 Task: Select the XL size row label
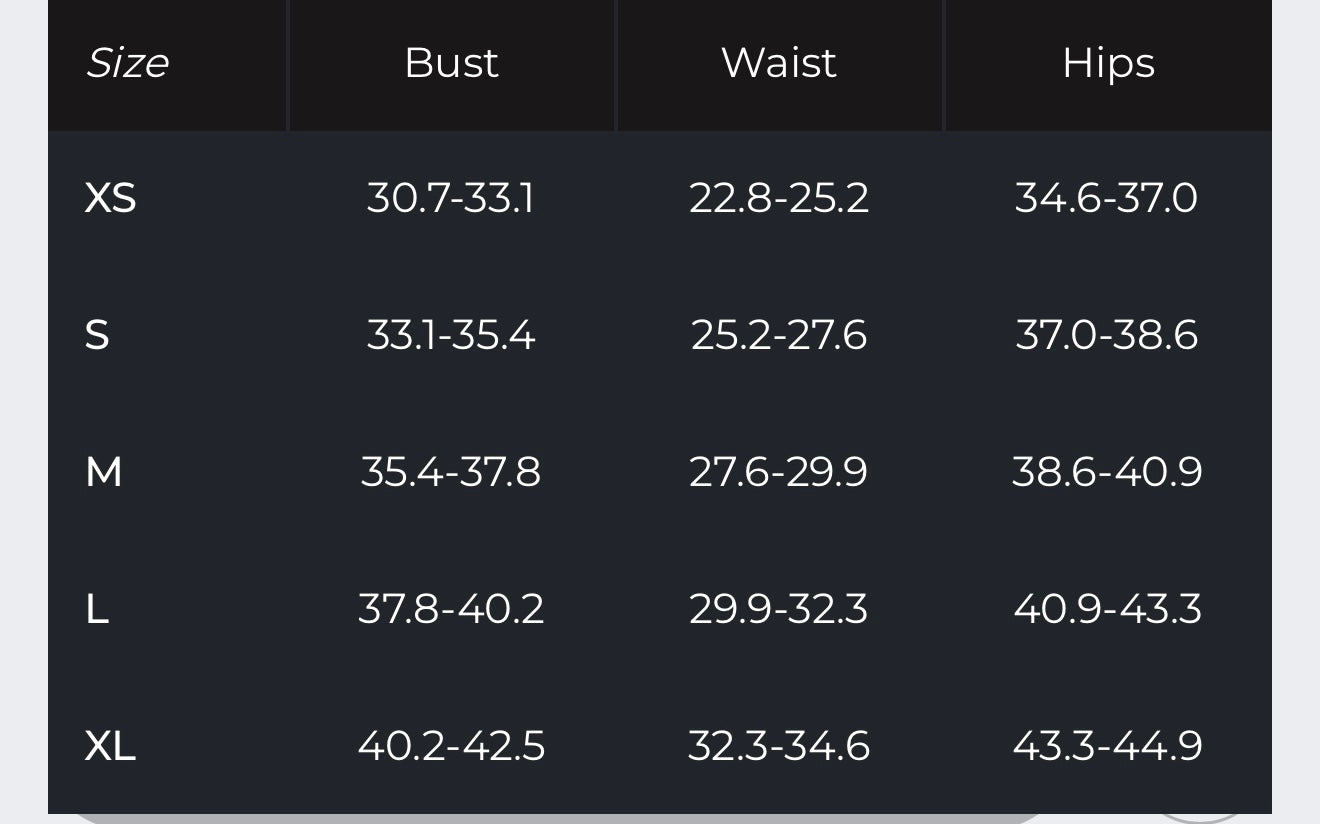click(110, 746)
